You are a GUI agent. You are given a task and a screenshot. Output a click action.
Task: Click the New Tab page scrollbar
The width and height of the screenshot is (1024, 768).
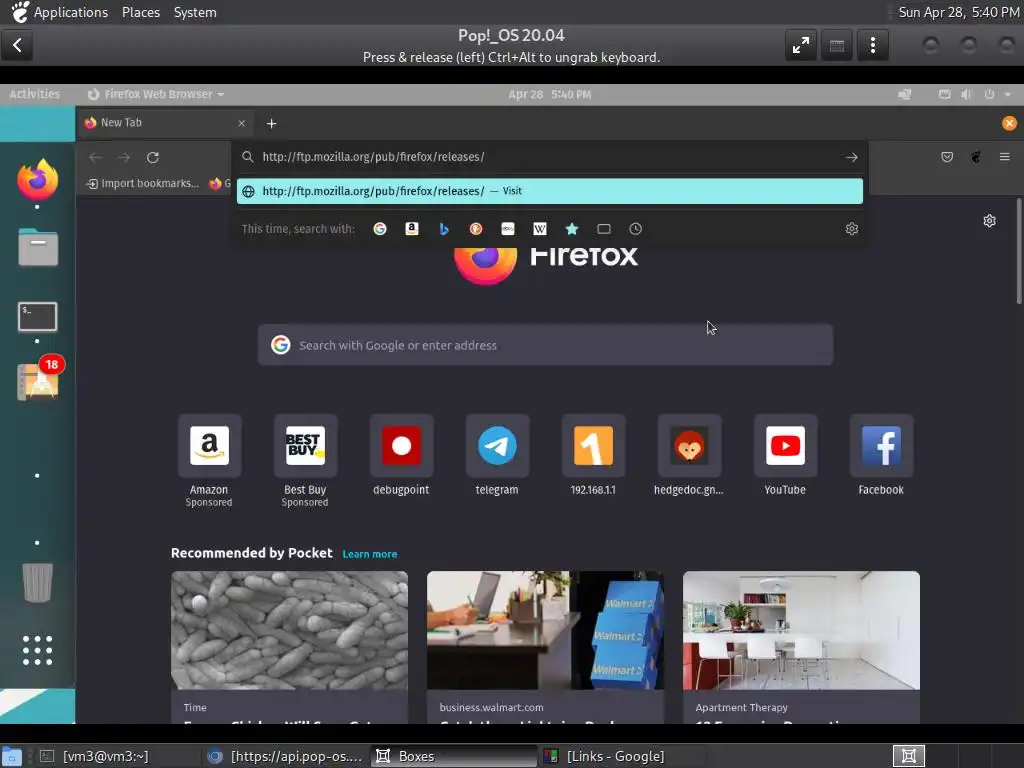click(1019, 251)
